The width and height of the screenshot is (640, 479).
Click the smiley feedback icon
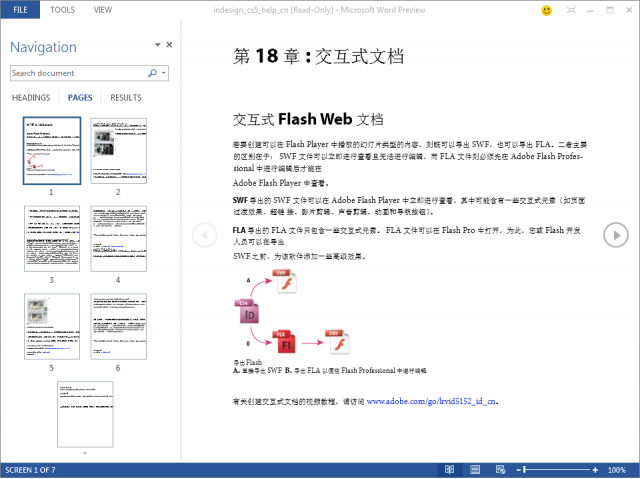pyautogui.click(x=575, y=10)
